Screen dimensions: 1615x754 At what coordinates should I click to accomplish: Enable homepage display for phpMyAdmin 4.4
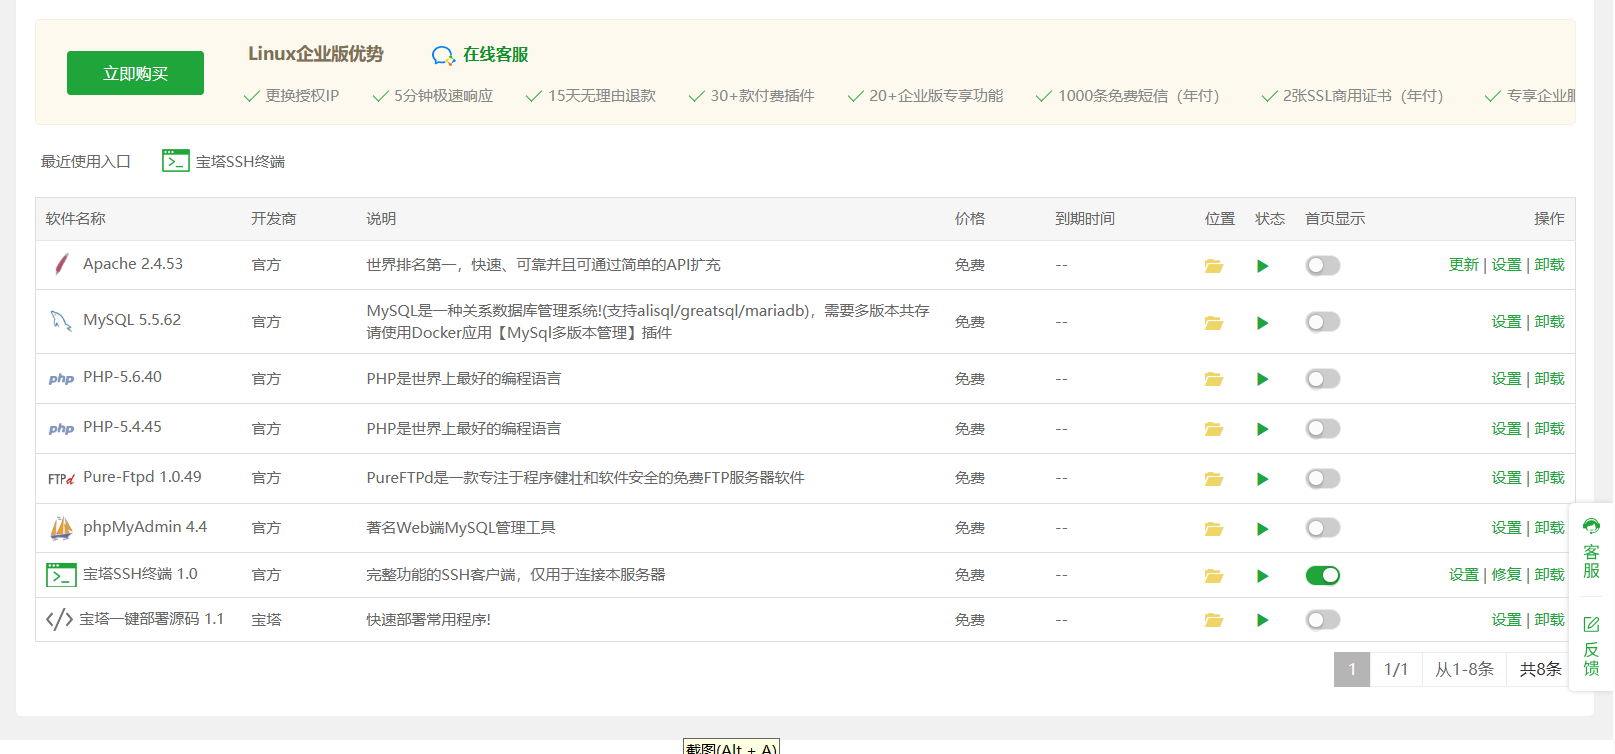click(x=1322, y=528)
